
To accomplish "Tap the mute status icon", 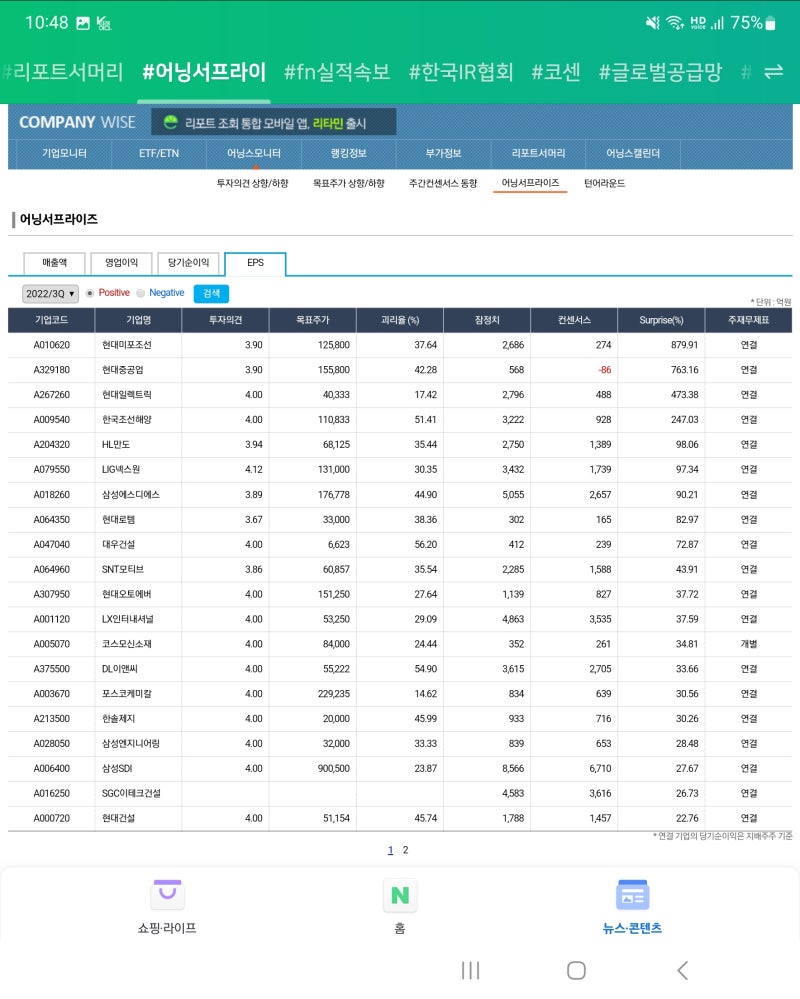I will click(653, 23).
